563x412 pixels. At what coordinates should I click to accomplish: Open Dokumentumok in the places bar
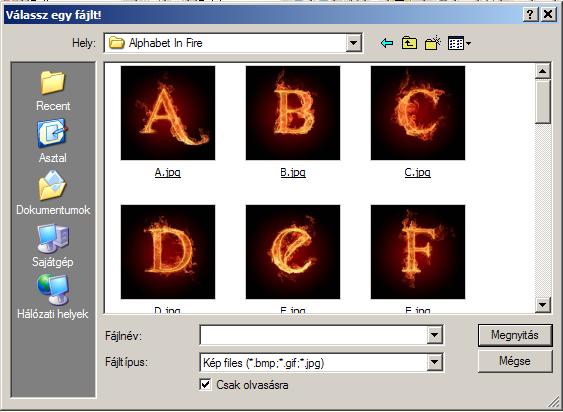(53, 193)
